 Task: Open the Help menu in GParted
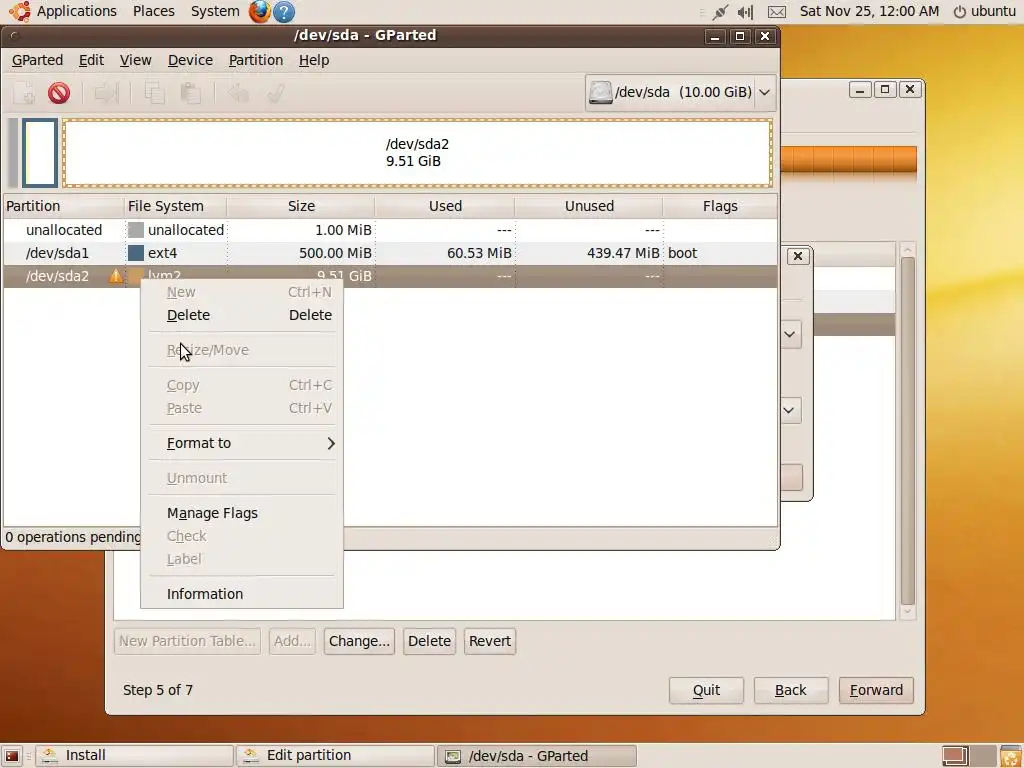pos(314,60)
